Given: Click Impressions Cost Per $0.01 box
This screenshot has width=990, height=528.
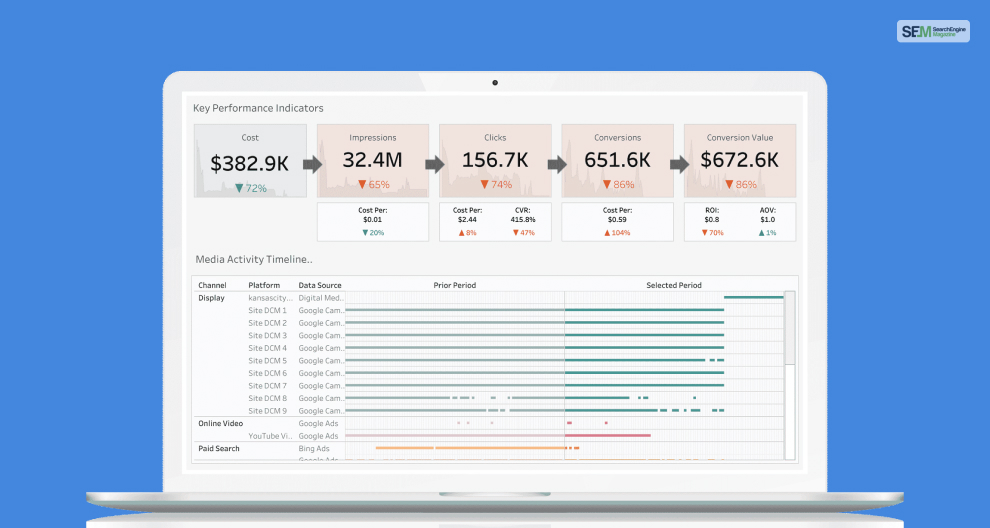Looking at the screenshot, I should (373, 222).
